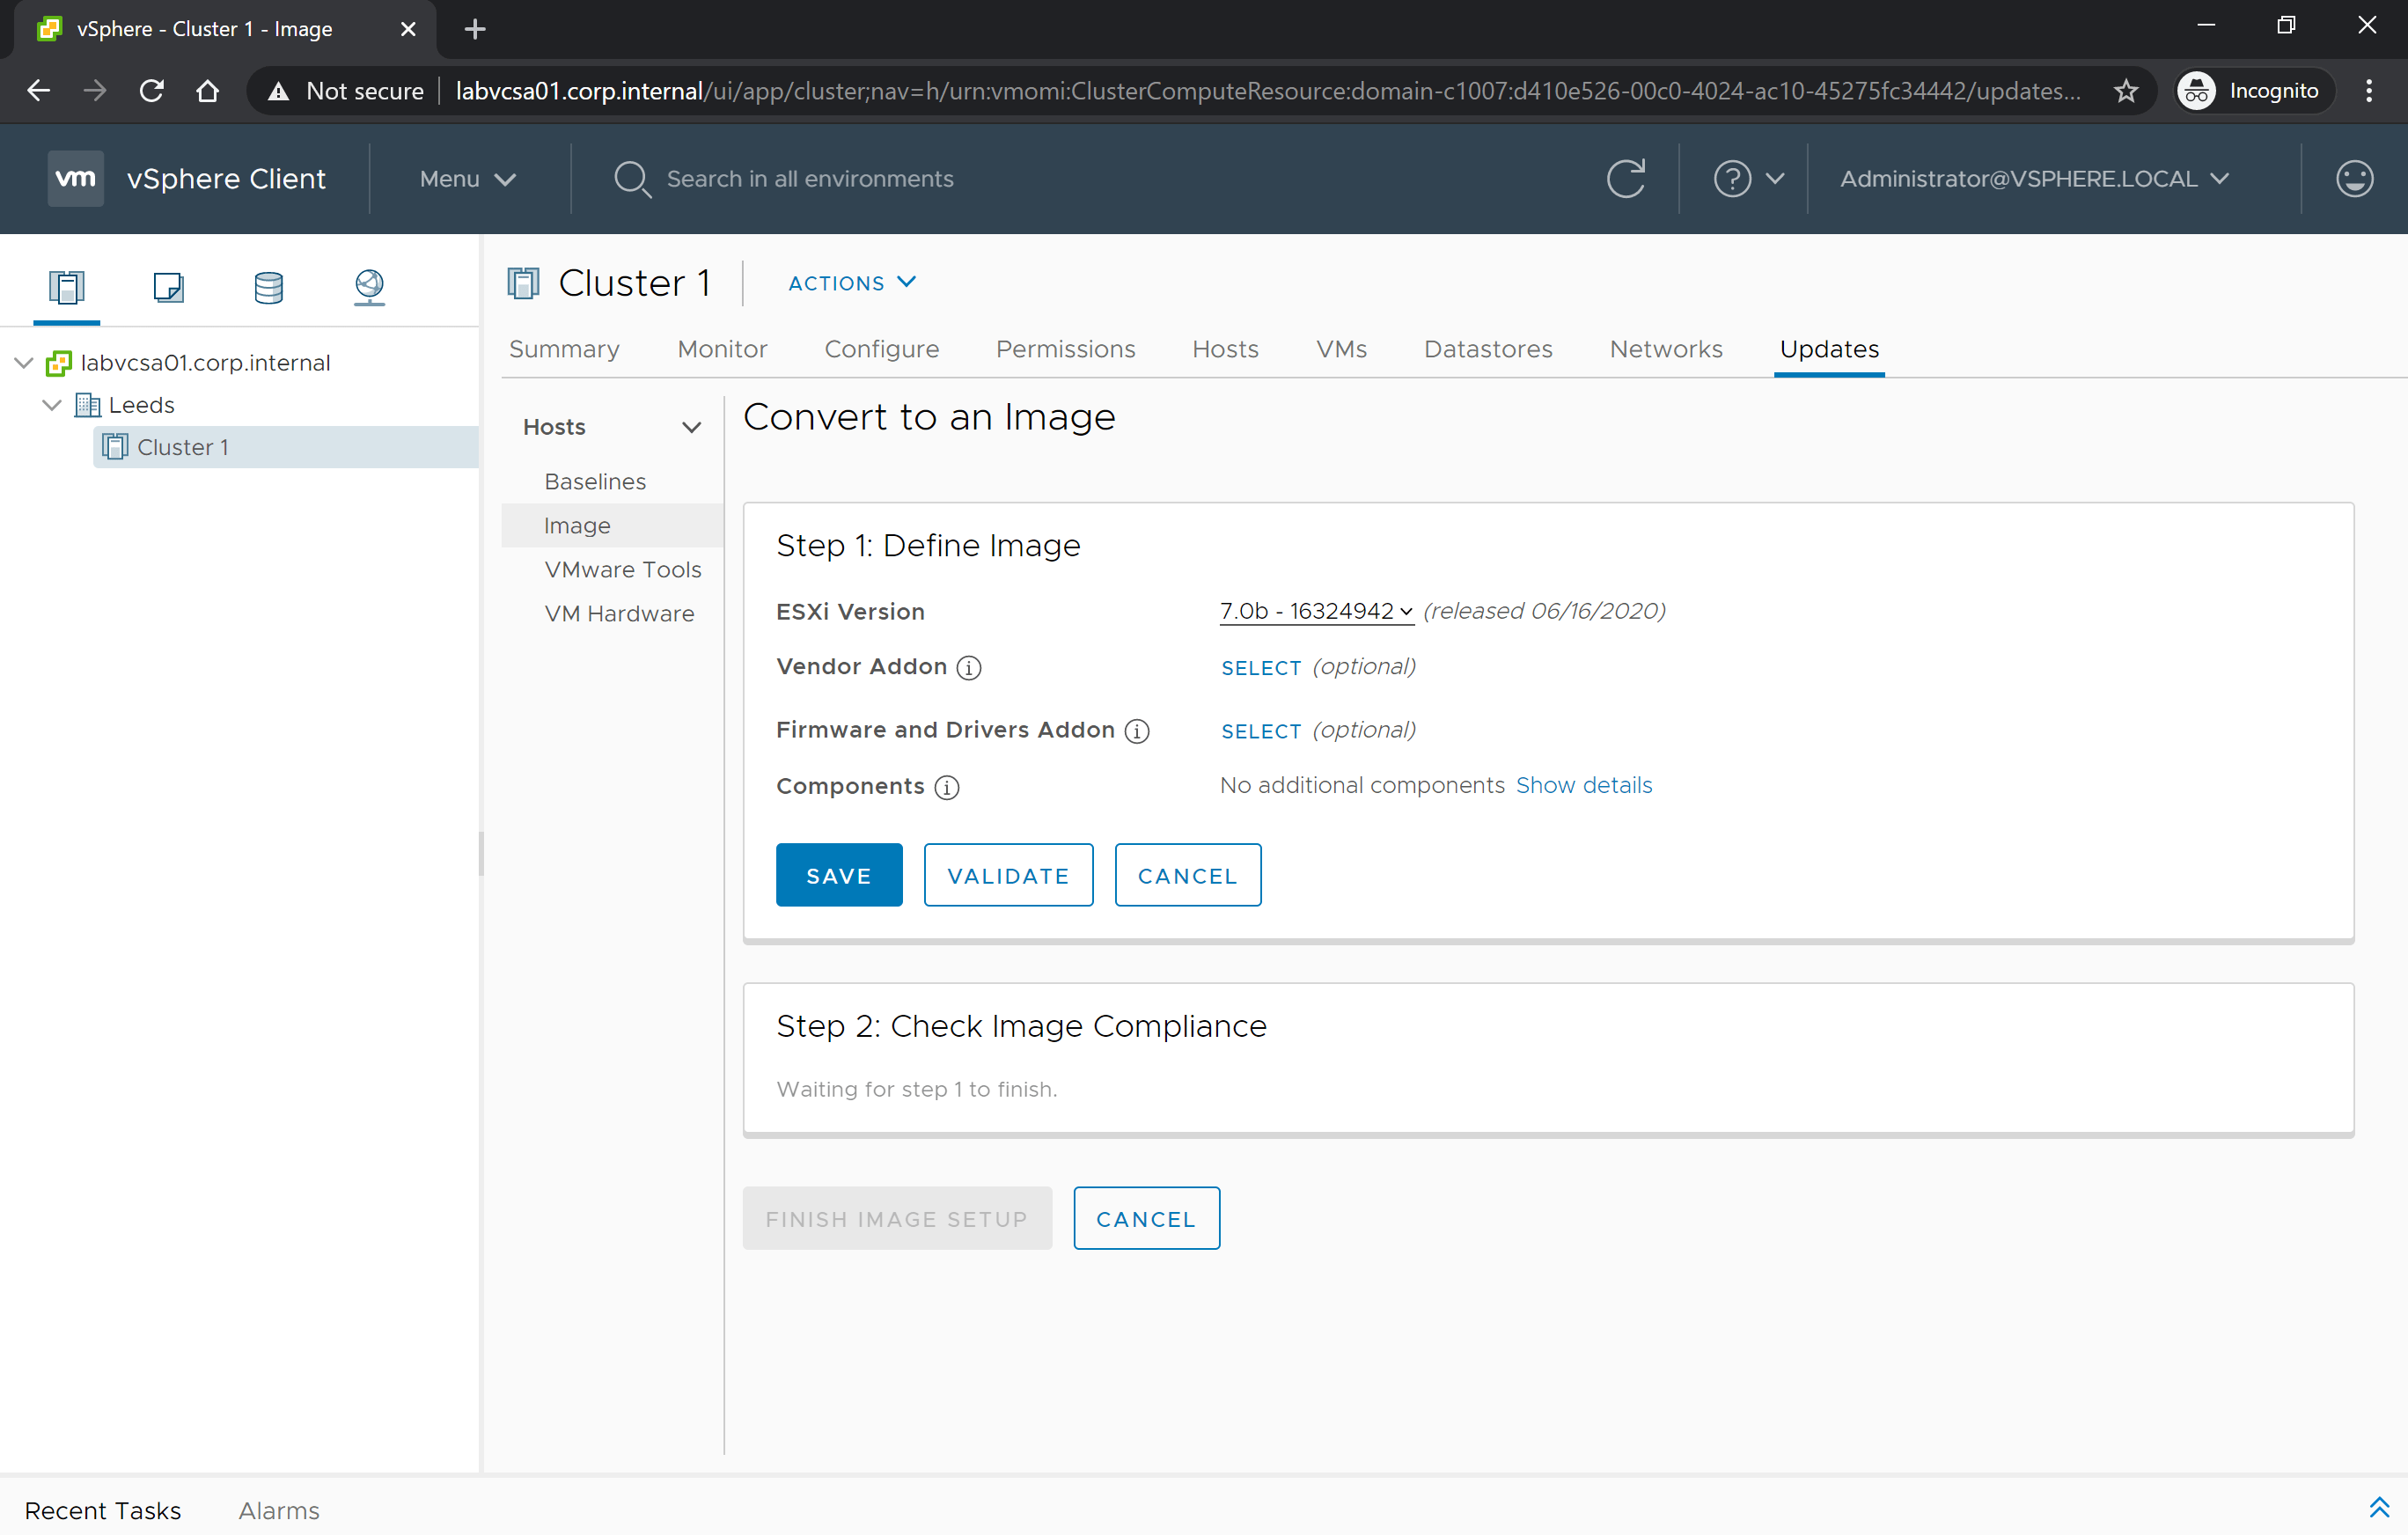This screenshot has height=1535, width=2408.
Task: Click Search in all environments field
Action: (810, 179)
